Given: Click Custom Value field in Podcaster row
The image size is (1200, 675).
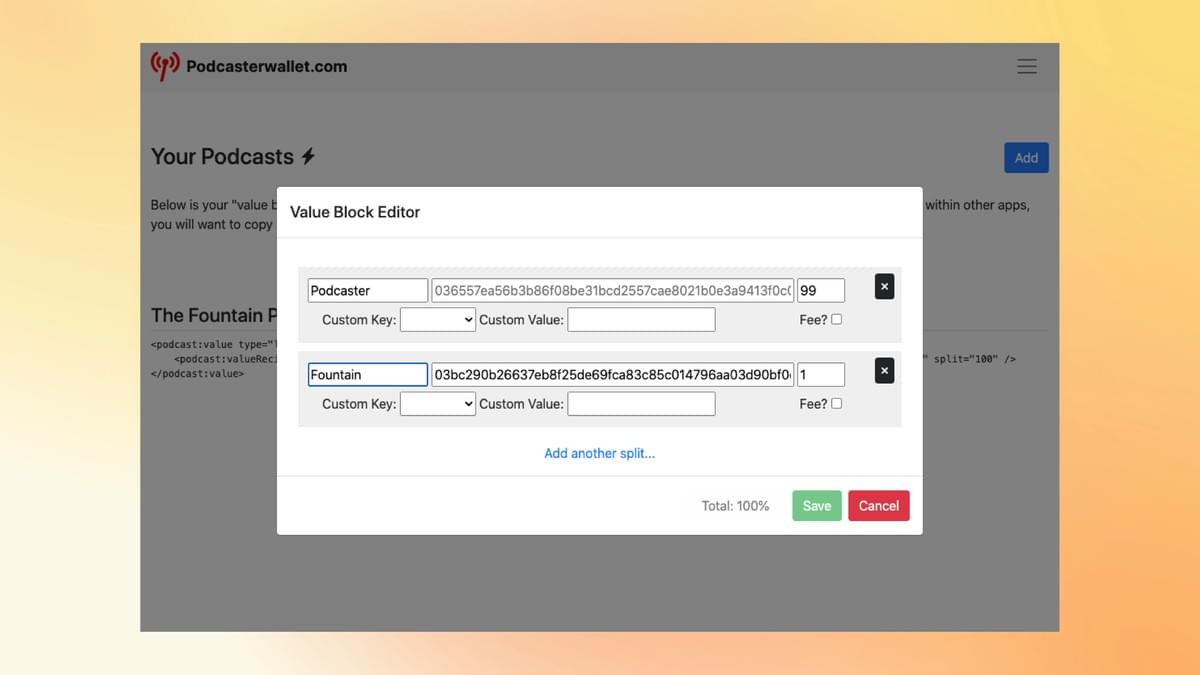Looking at the screenshot, I should [x=641, y=320].
